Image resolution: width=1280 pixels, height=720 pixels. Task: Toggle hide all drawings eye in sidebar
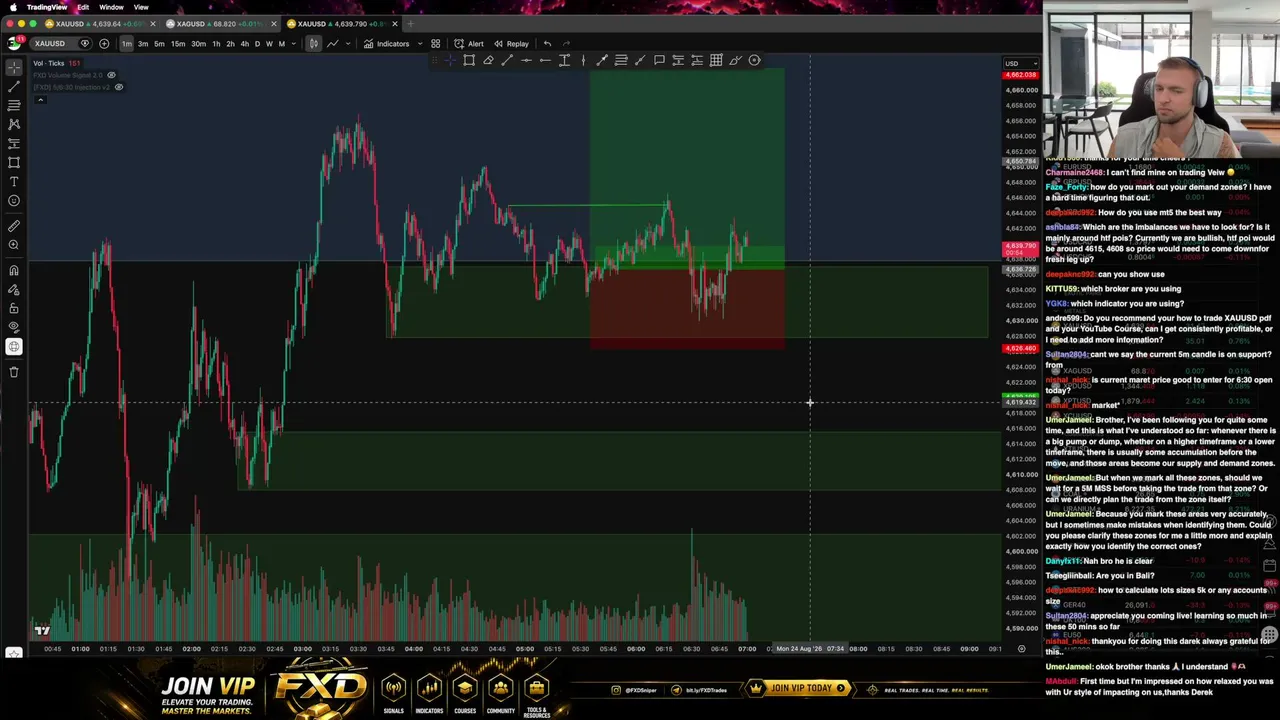14,327
